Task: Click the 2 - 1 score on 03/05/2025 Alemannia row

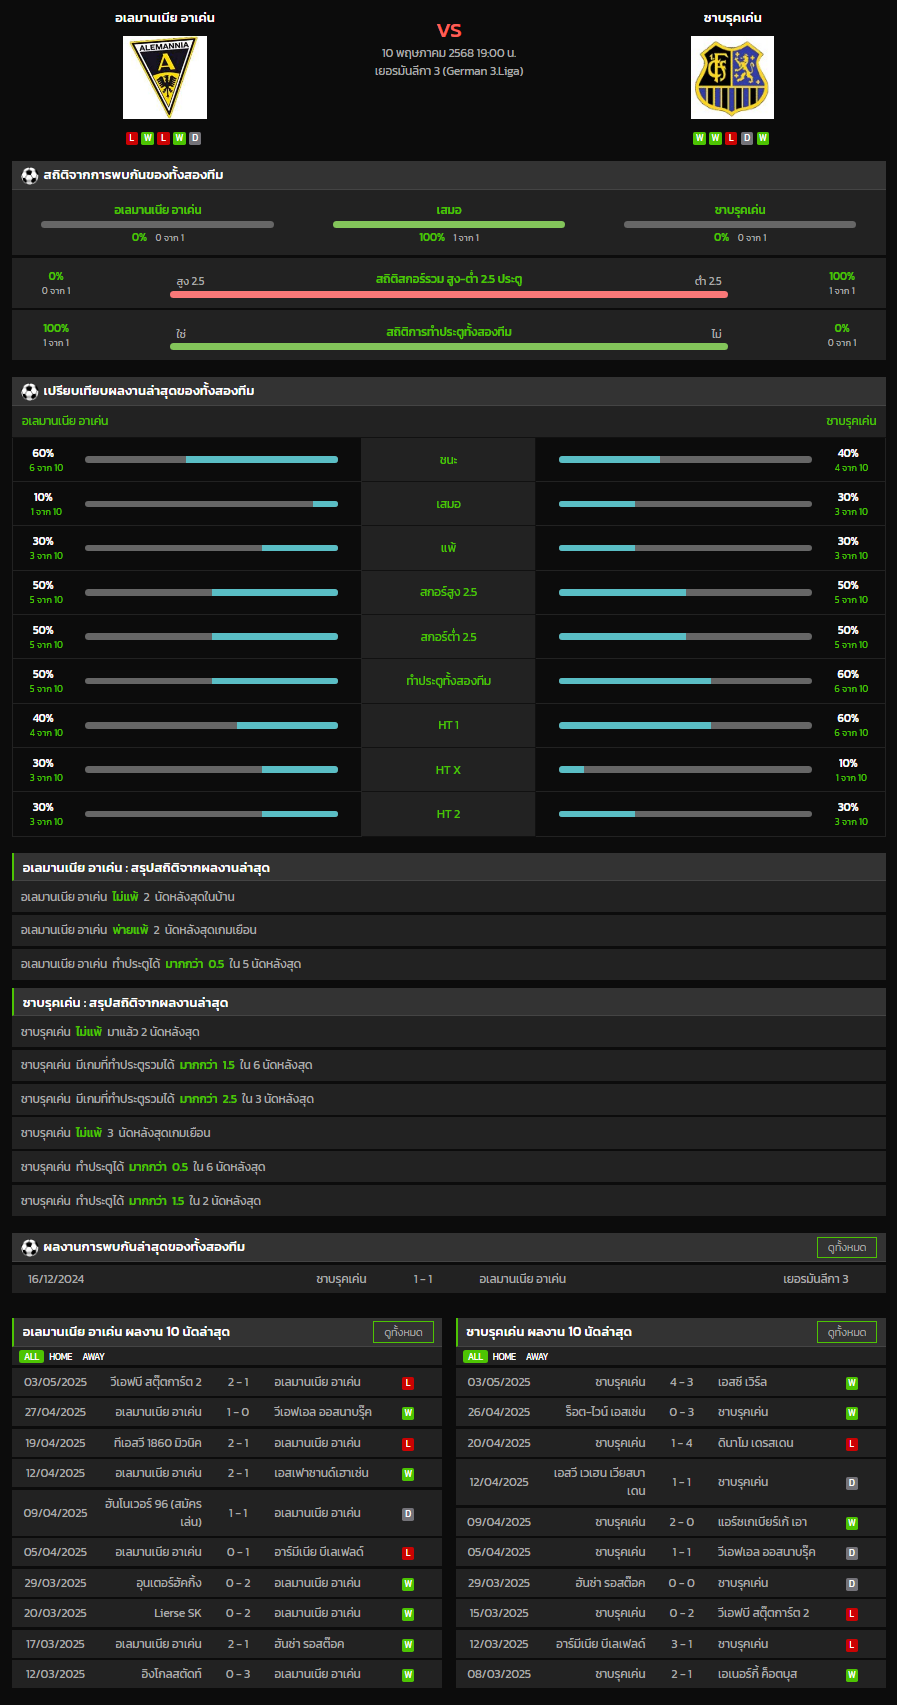Action: [238, 1382]
